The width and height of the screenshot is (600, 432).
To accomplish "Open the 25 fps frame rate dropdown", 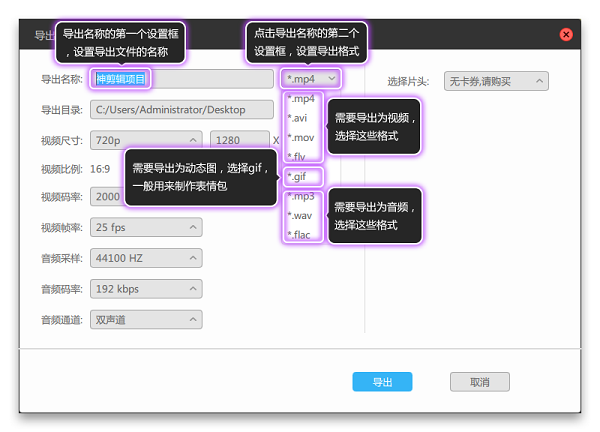I will 145,228.
